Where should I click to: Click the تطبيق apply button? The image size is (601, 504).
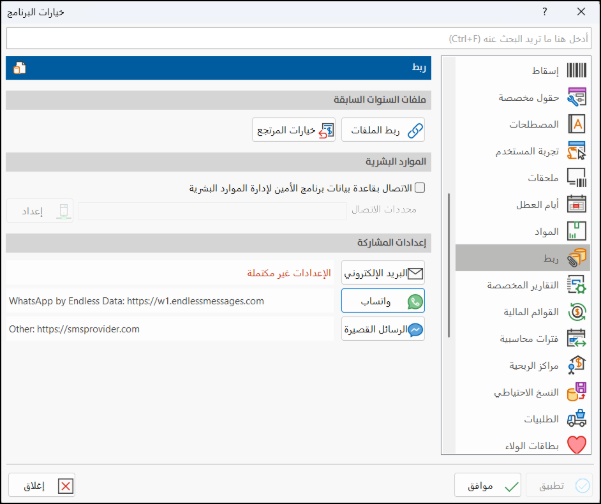coord(559,486)
